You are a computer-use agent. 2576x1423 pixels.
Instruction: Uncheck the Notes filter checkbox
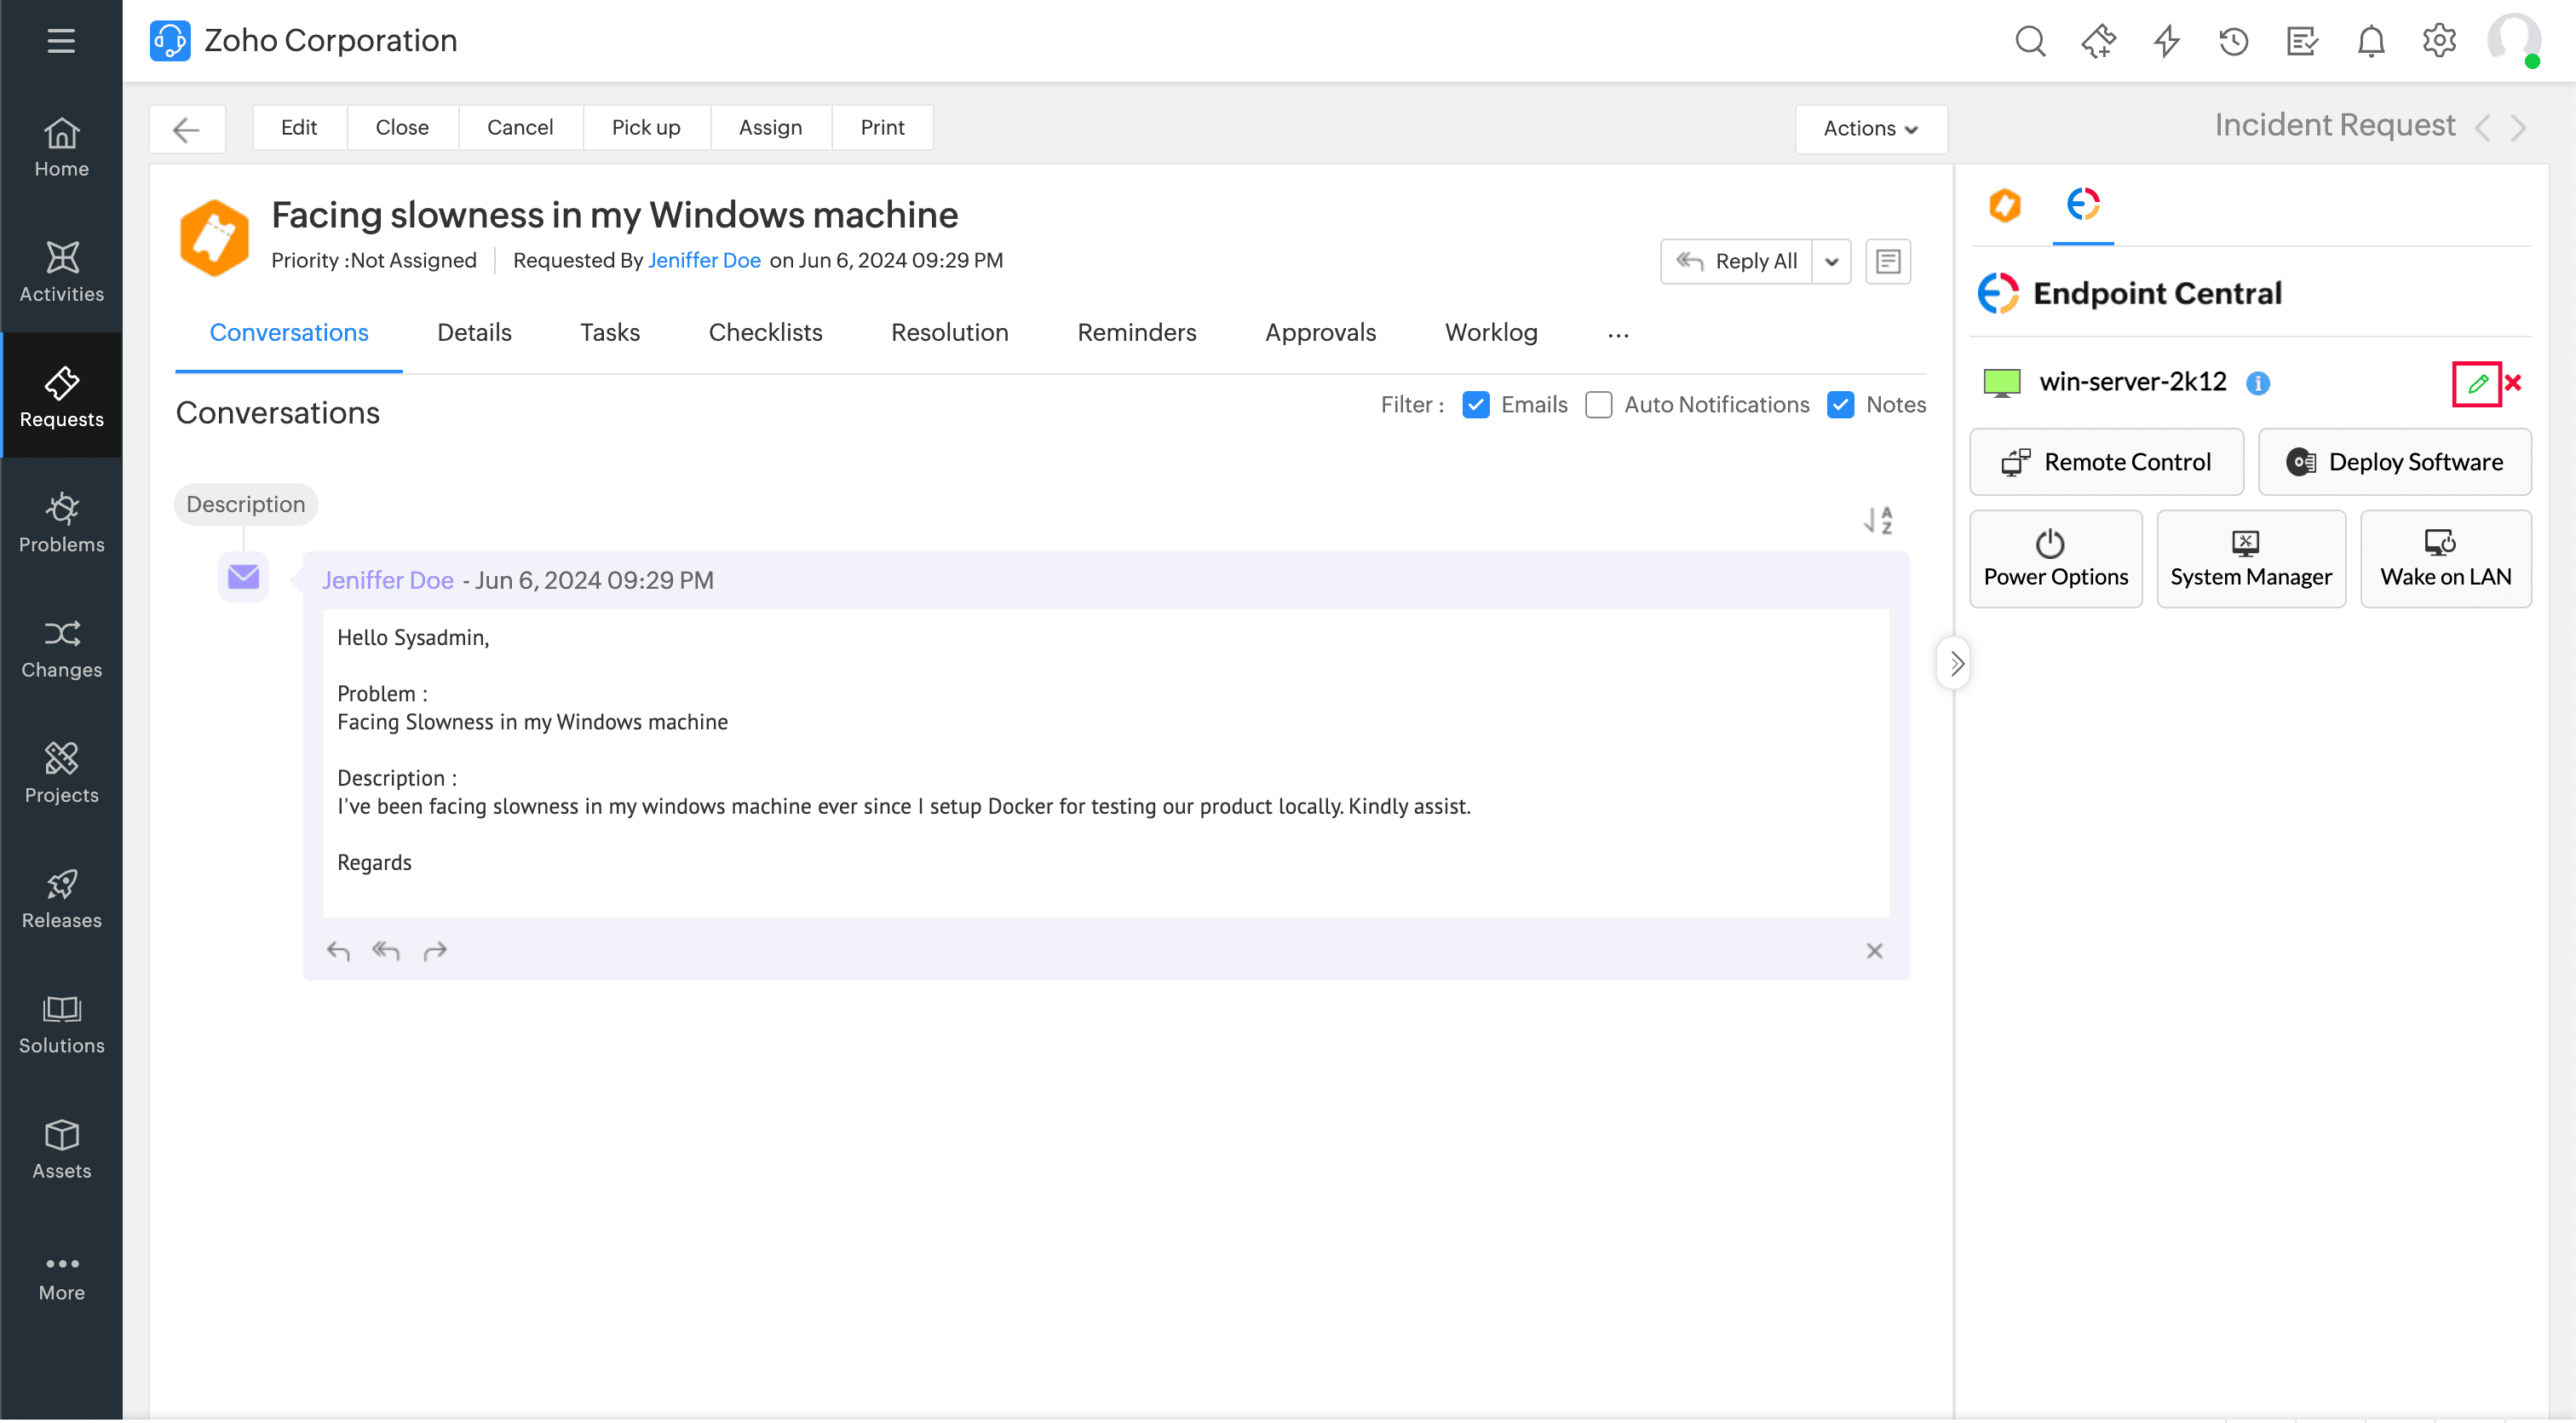pyautogui.click(x=1840, y=405)
